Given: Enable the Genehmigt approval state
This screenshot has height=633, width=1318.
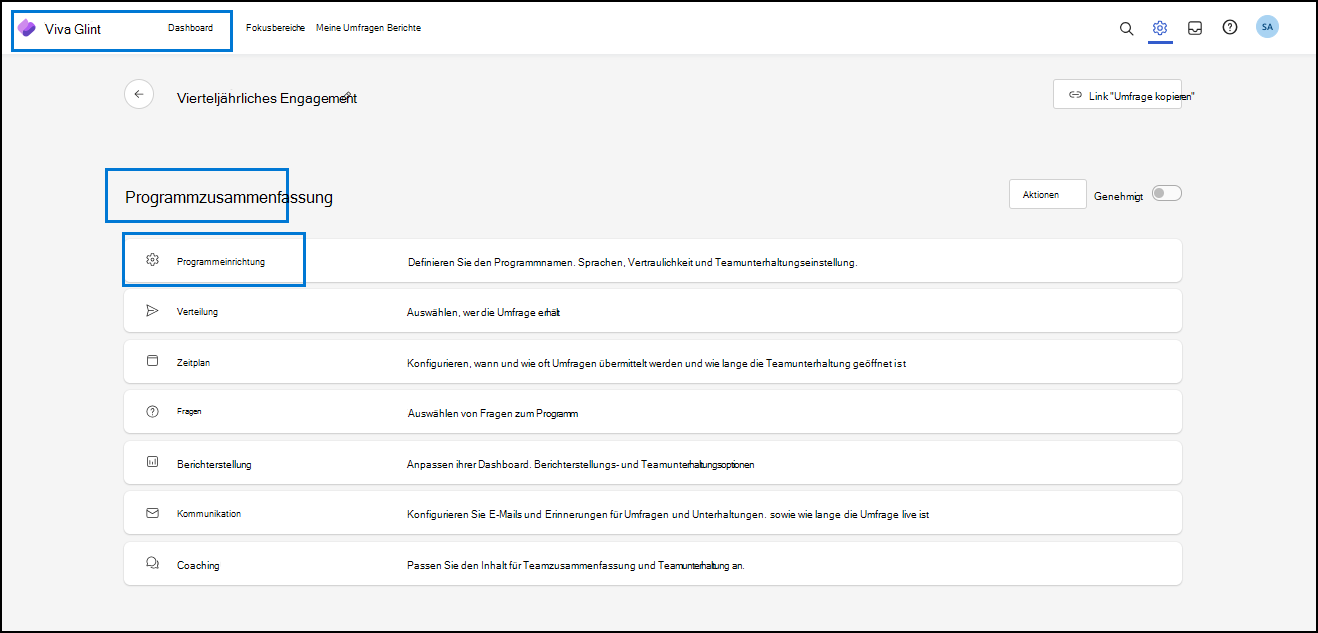Looking at the screenshot, I should (x=1166, y=193).
